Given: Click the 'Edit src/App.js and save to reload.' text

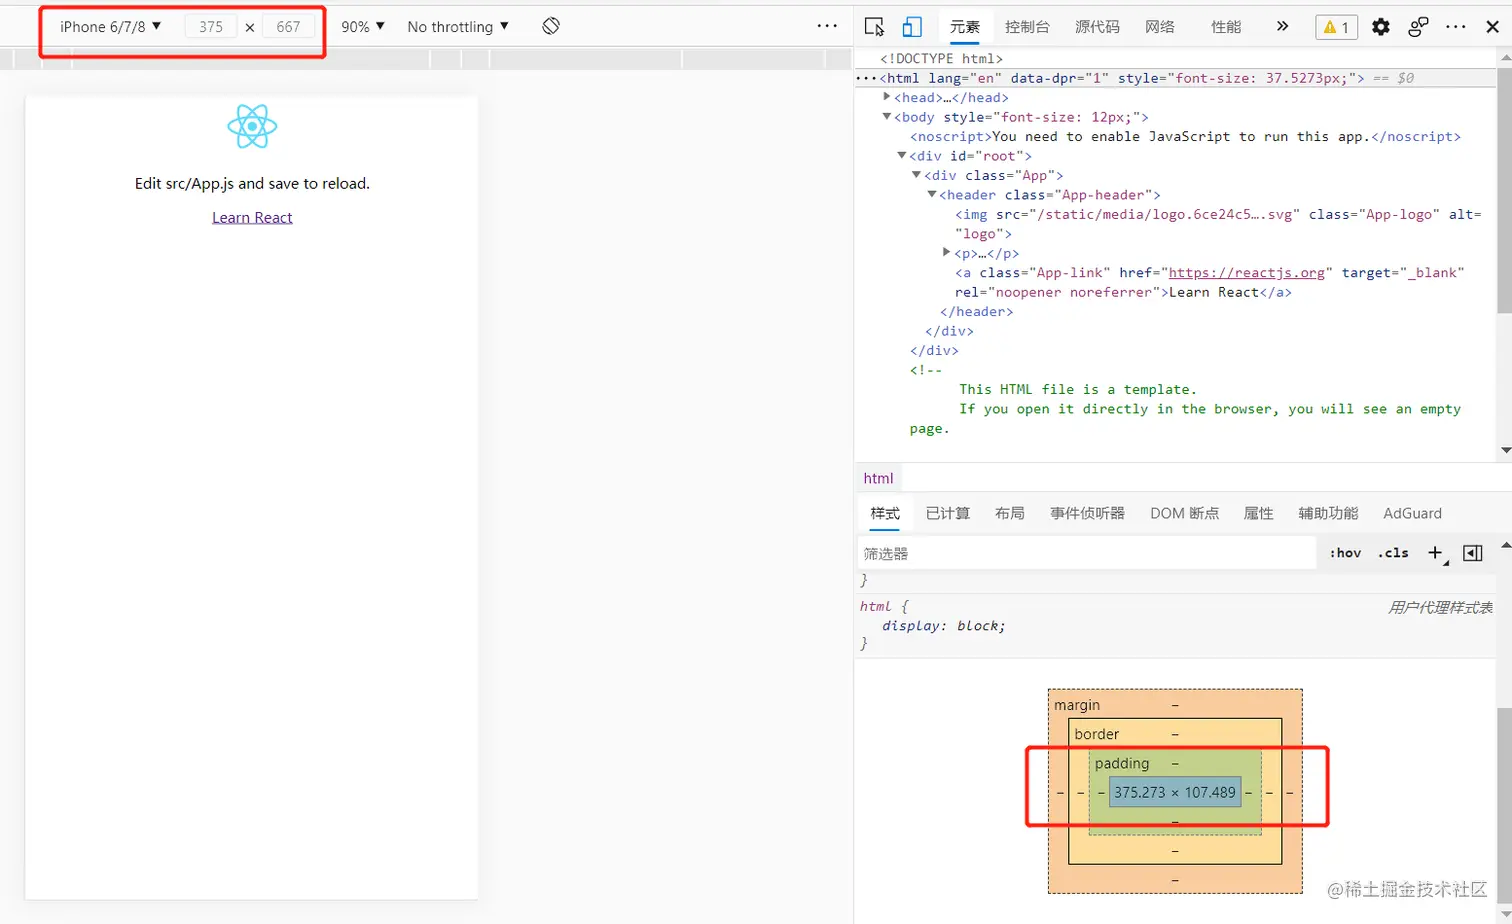Looking at the screenshot, I should pyautogui.click(x=252, y=183).
